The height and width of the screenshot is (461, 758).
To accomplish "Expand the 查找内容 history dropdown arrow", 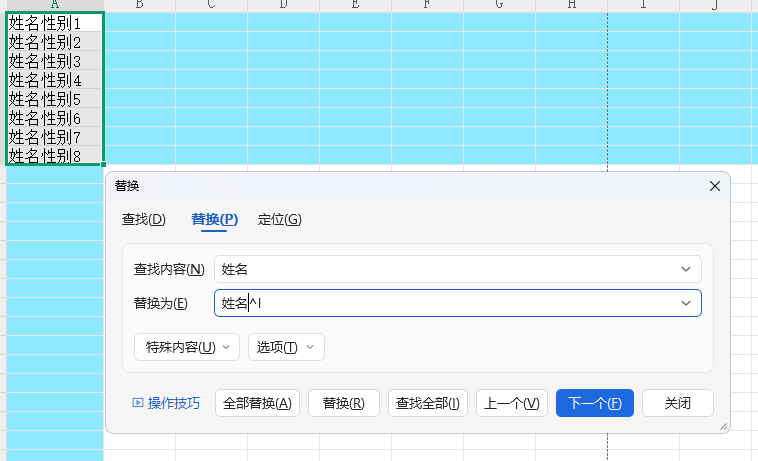I will [x=685, y=269].
